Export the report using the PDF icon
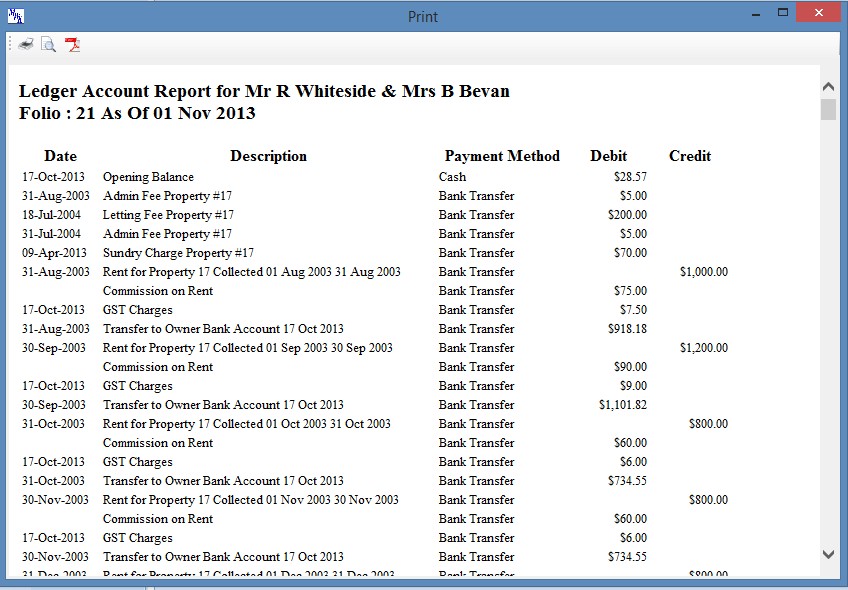This screenshot has height=590, width=848. pos(71,45)
